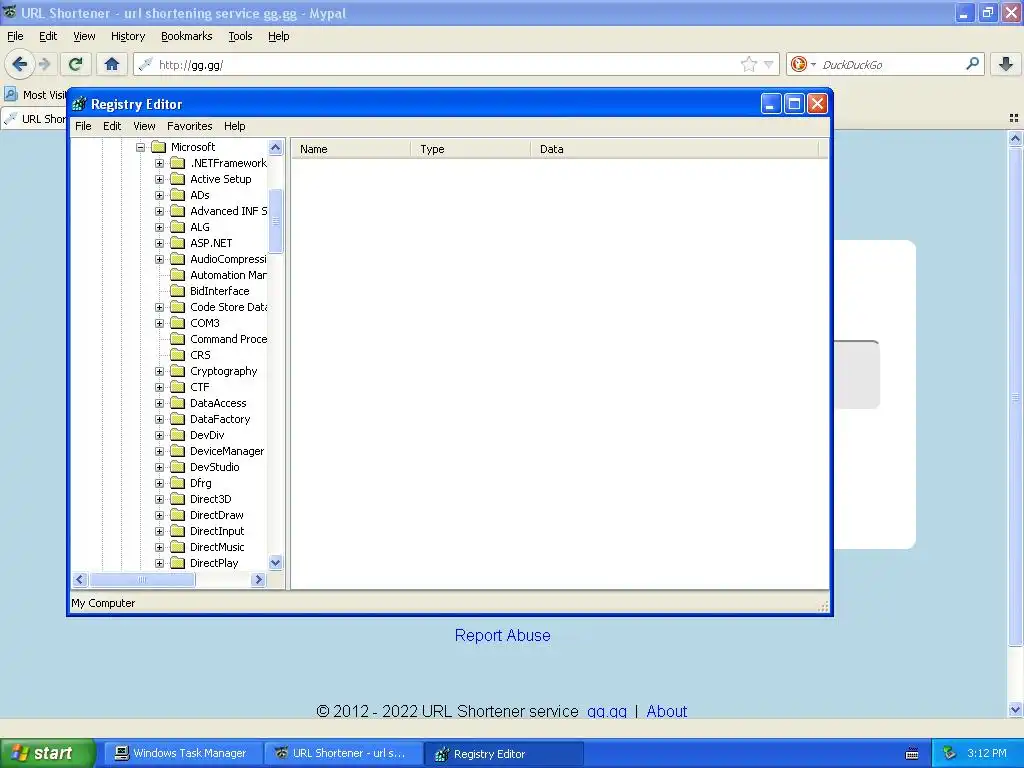Click registry tree horizontal scroll left arrow
This screenshot has height=768, width=1024.
pyautogui.click(x=80, y=579)
